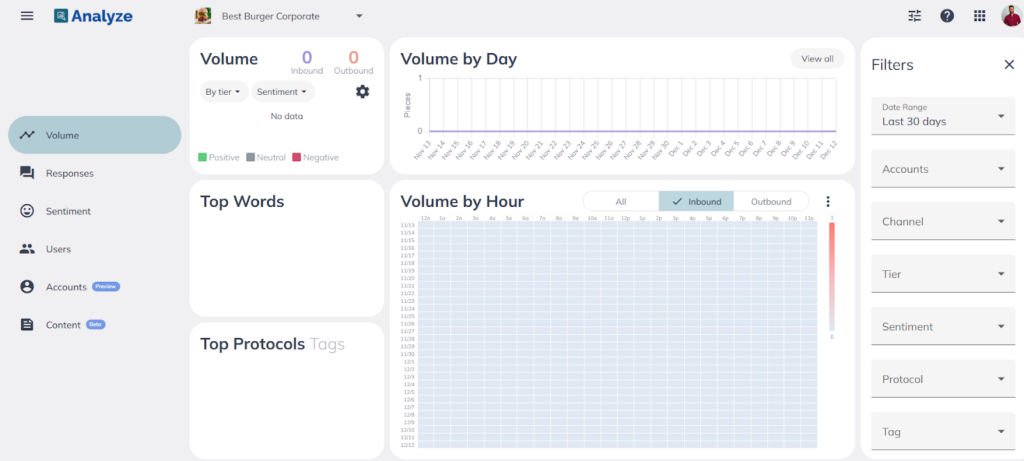The width and height of the screenshot is (1024, 461).
Task: Click the Nov 13 label on day chart
Action: pyautogui.click(x=423, y=151)
